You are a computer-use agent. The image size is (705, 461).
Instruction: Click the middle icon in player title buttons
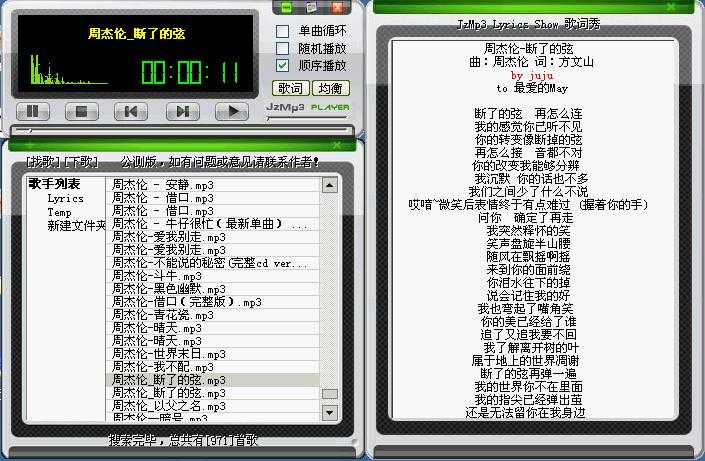pos(312,7)
